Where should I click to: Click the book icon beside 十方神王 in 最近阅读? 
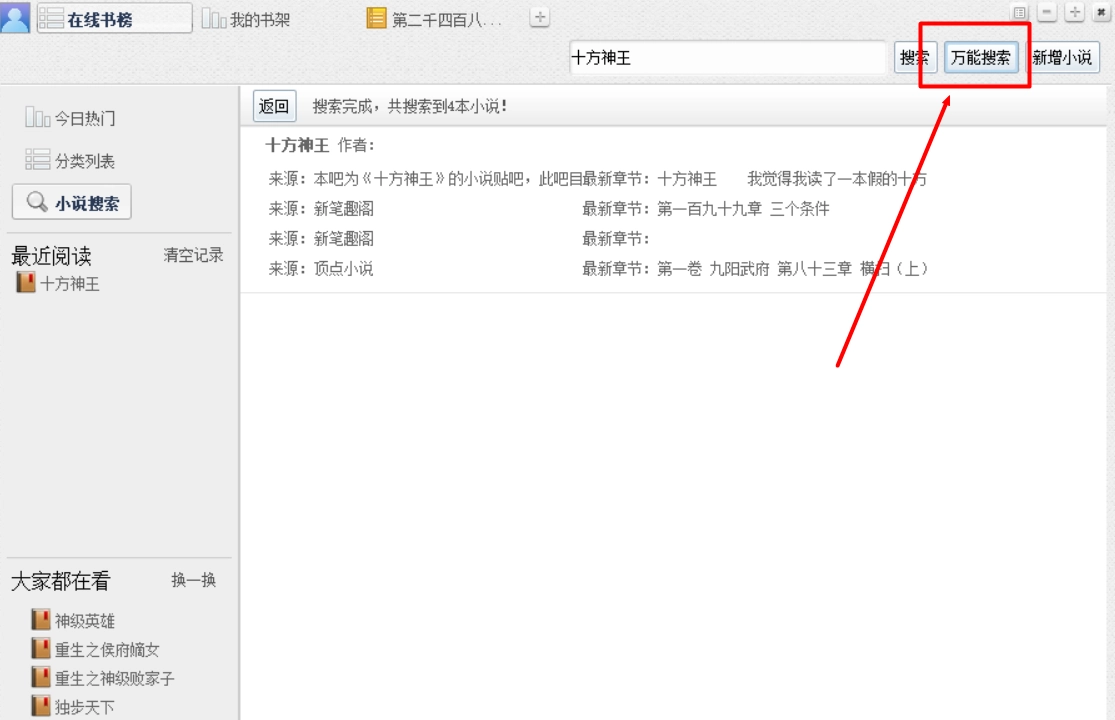click(26, 282)
